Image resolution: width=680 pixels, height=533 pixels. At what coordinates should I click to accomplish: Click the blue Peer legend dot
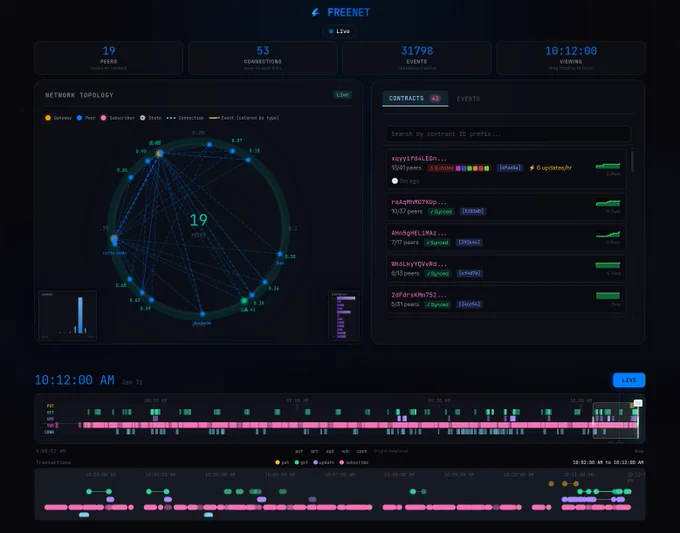click(x=79, y=118)
